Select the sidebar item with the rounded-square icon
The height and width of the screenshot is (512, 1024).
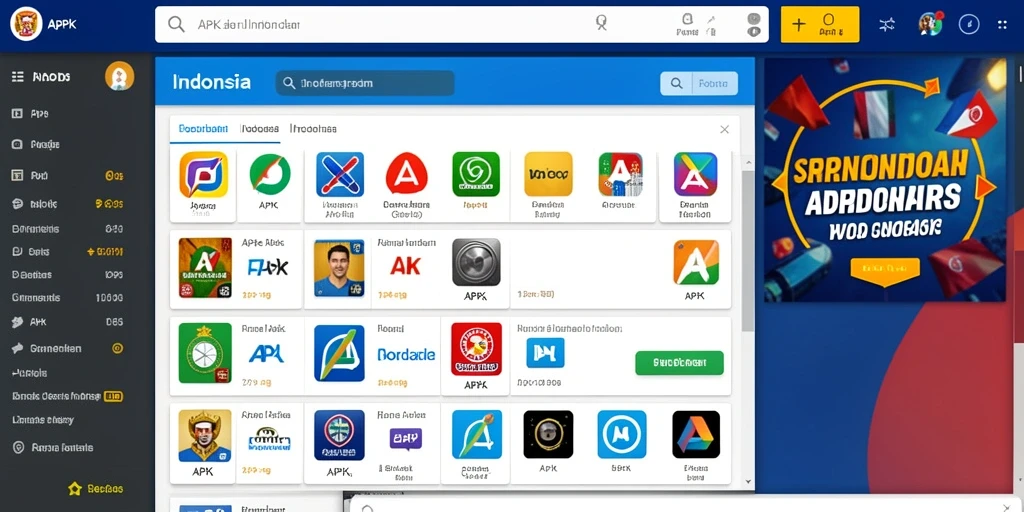point(35,144)
